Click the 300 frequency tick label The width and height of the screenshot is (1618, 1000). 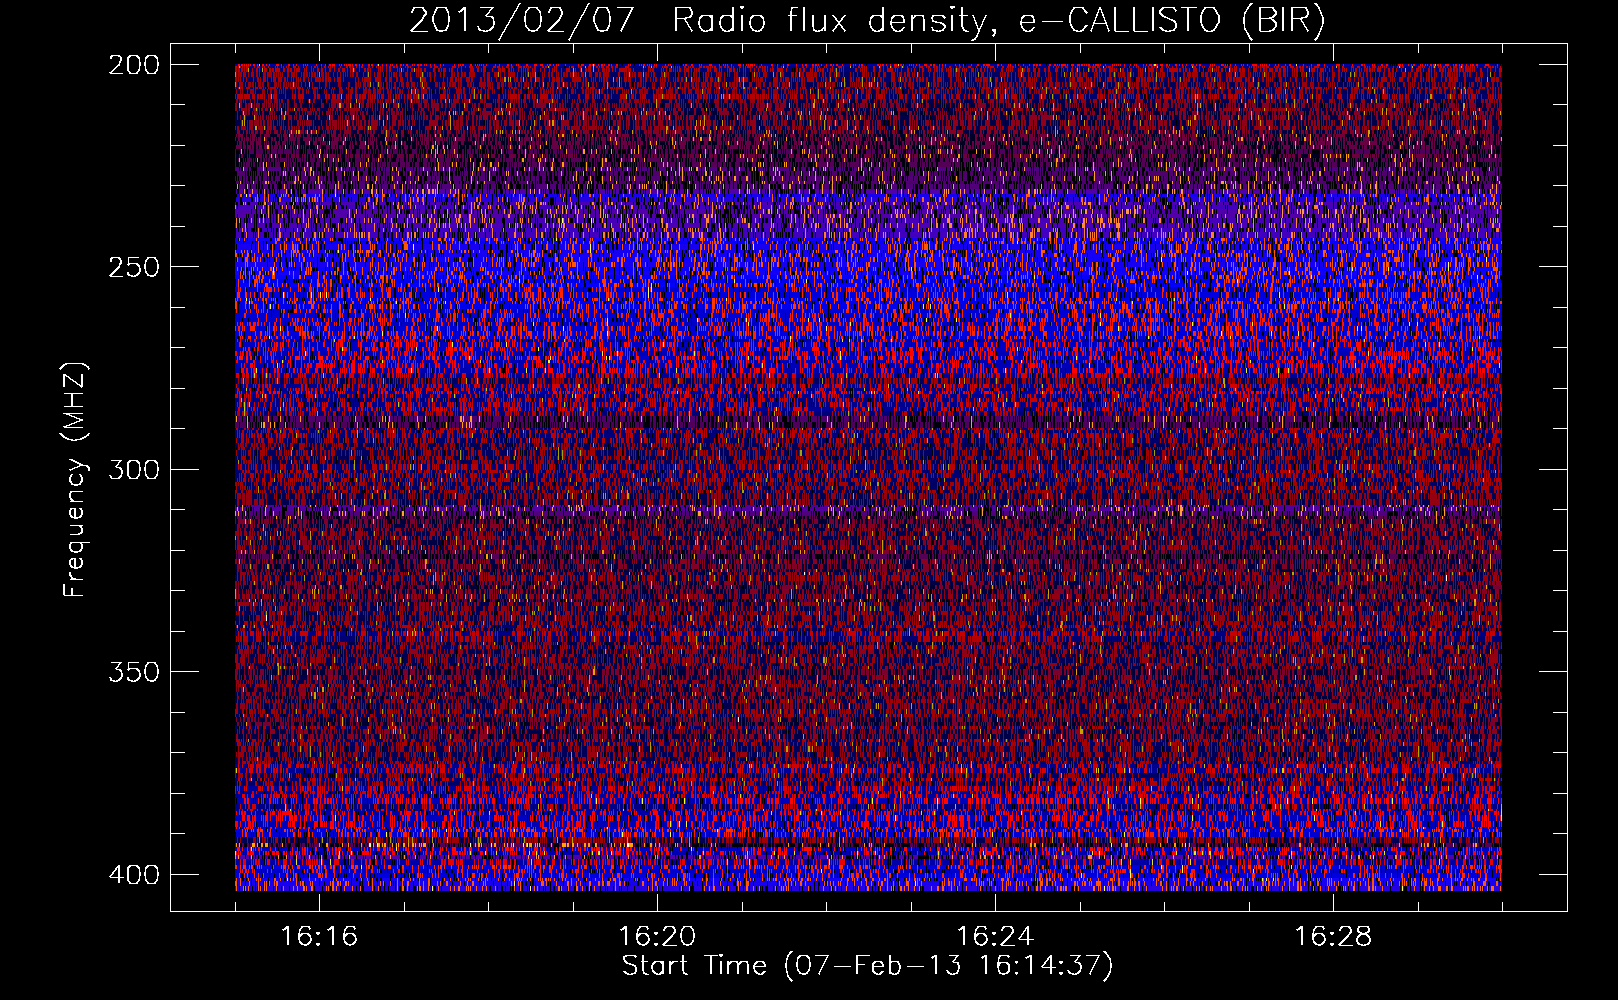133,470
